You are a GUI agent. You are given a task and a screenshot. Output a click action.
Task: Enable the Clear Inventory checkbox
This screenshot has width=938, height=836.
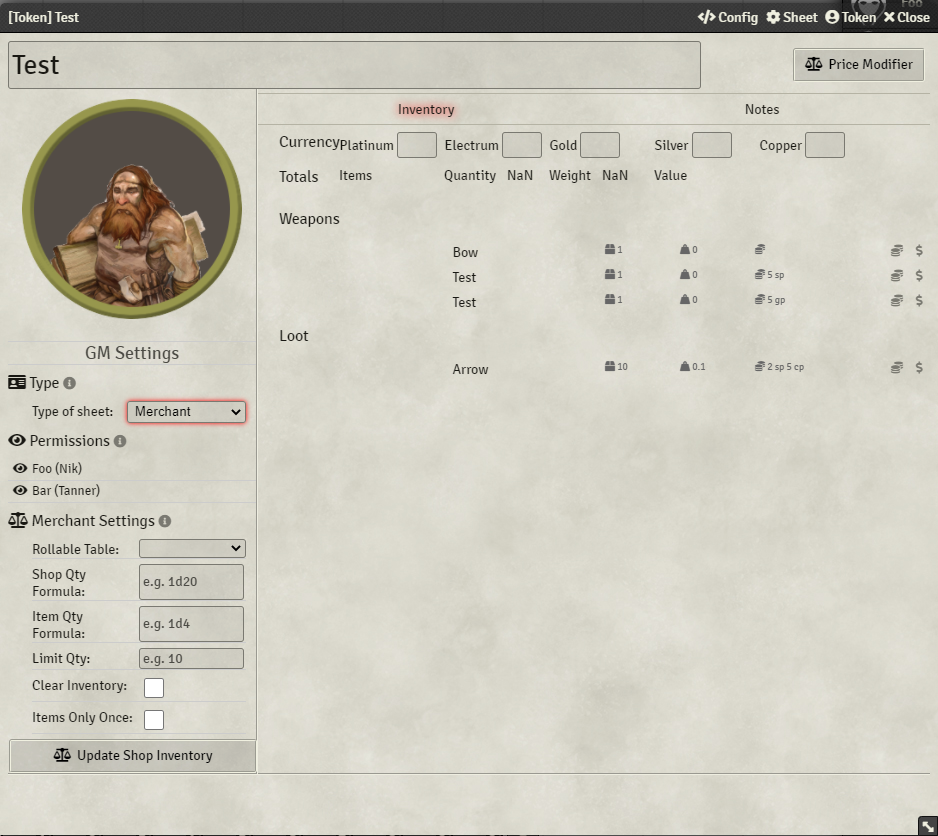coord(154,687)
